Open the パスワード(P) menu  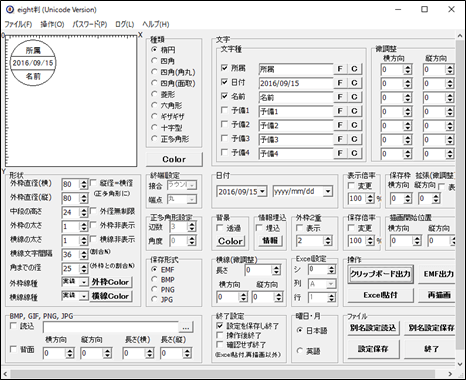pos(90,24)
